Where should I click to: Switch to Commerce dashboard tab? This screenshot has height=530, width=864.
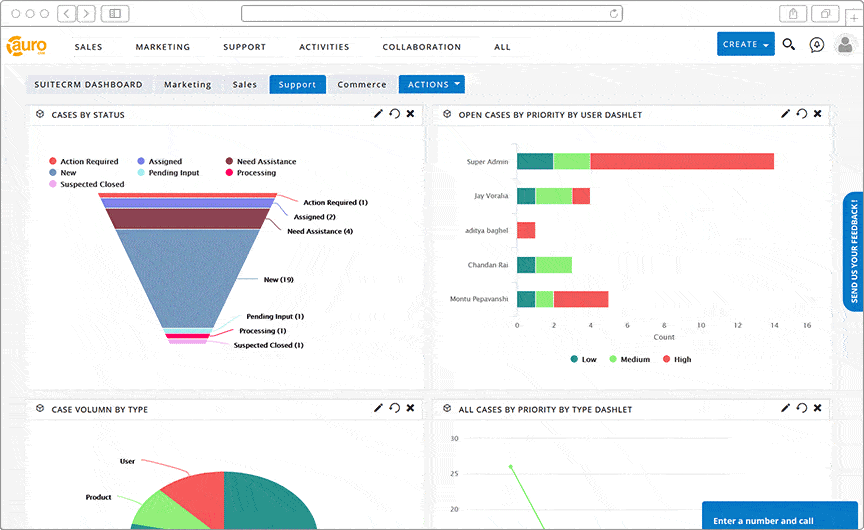[x=362, y=84]
